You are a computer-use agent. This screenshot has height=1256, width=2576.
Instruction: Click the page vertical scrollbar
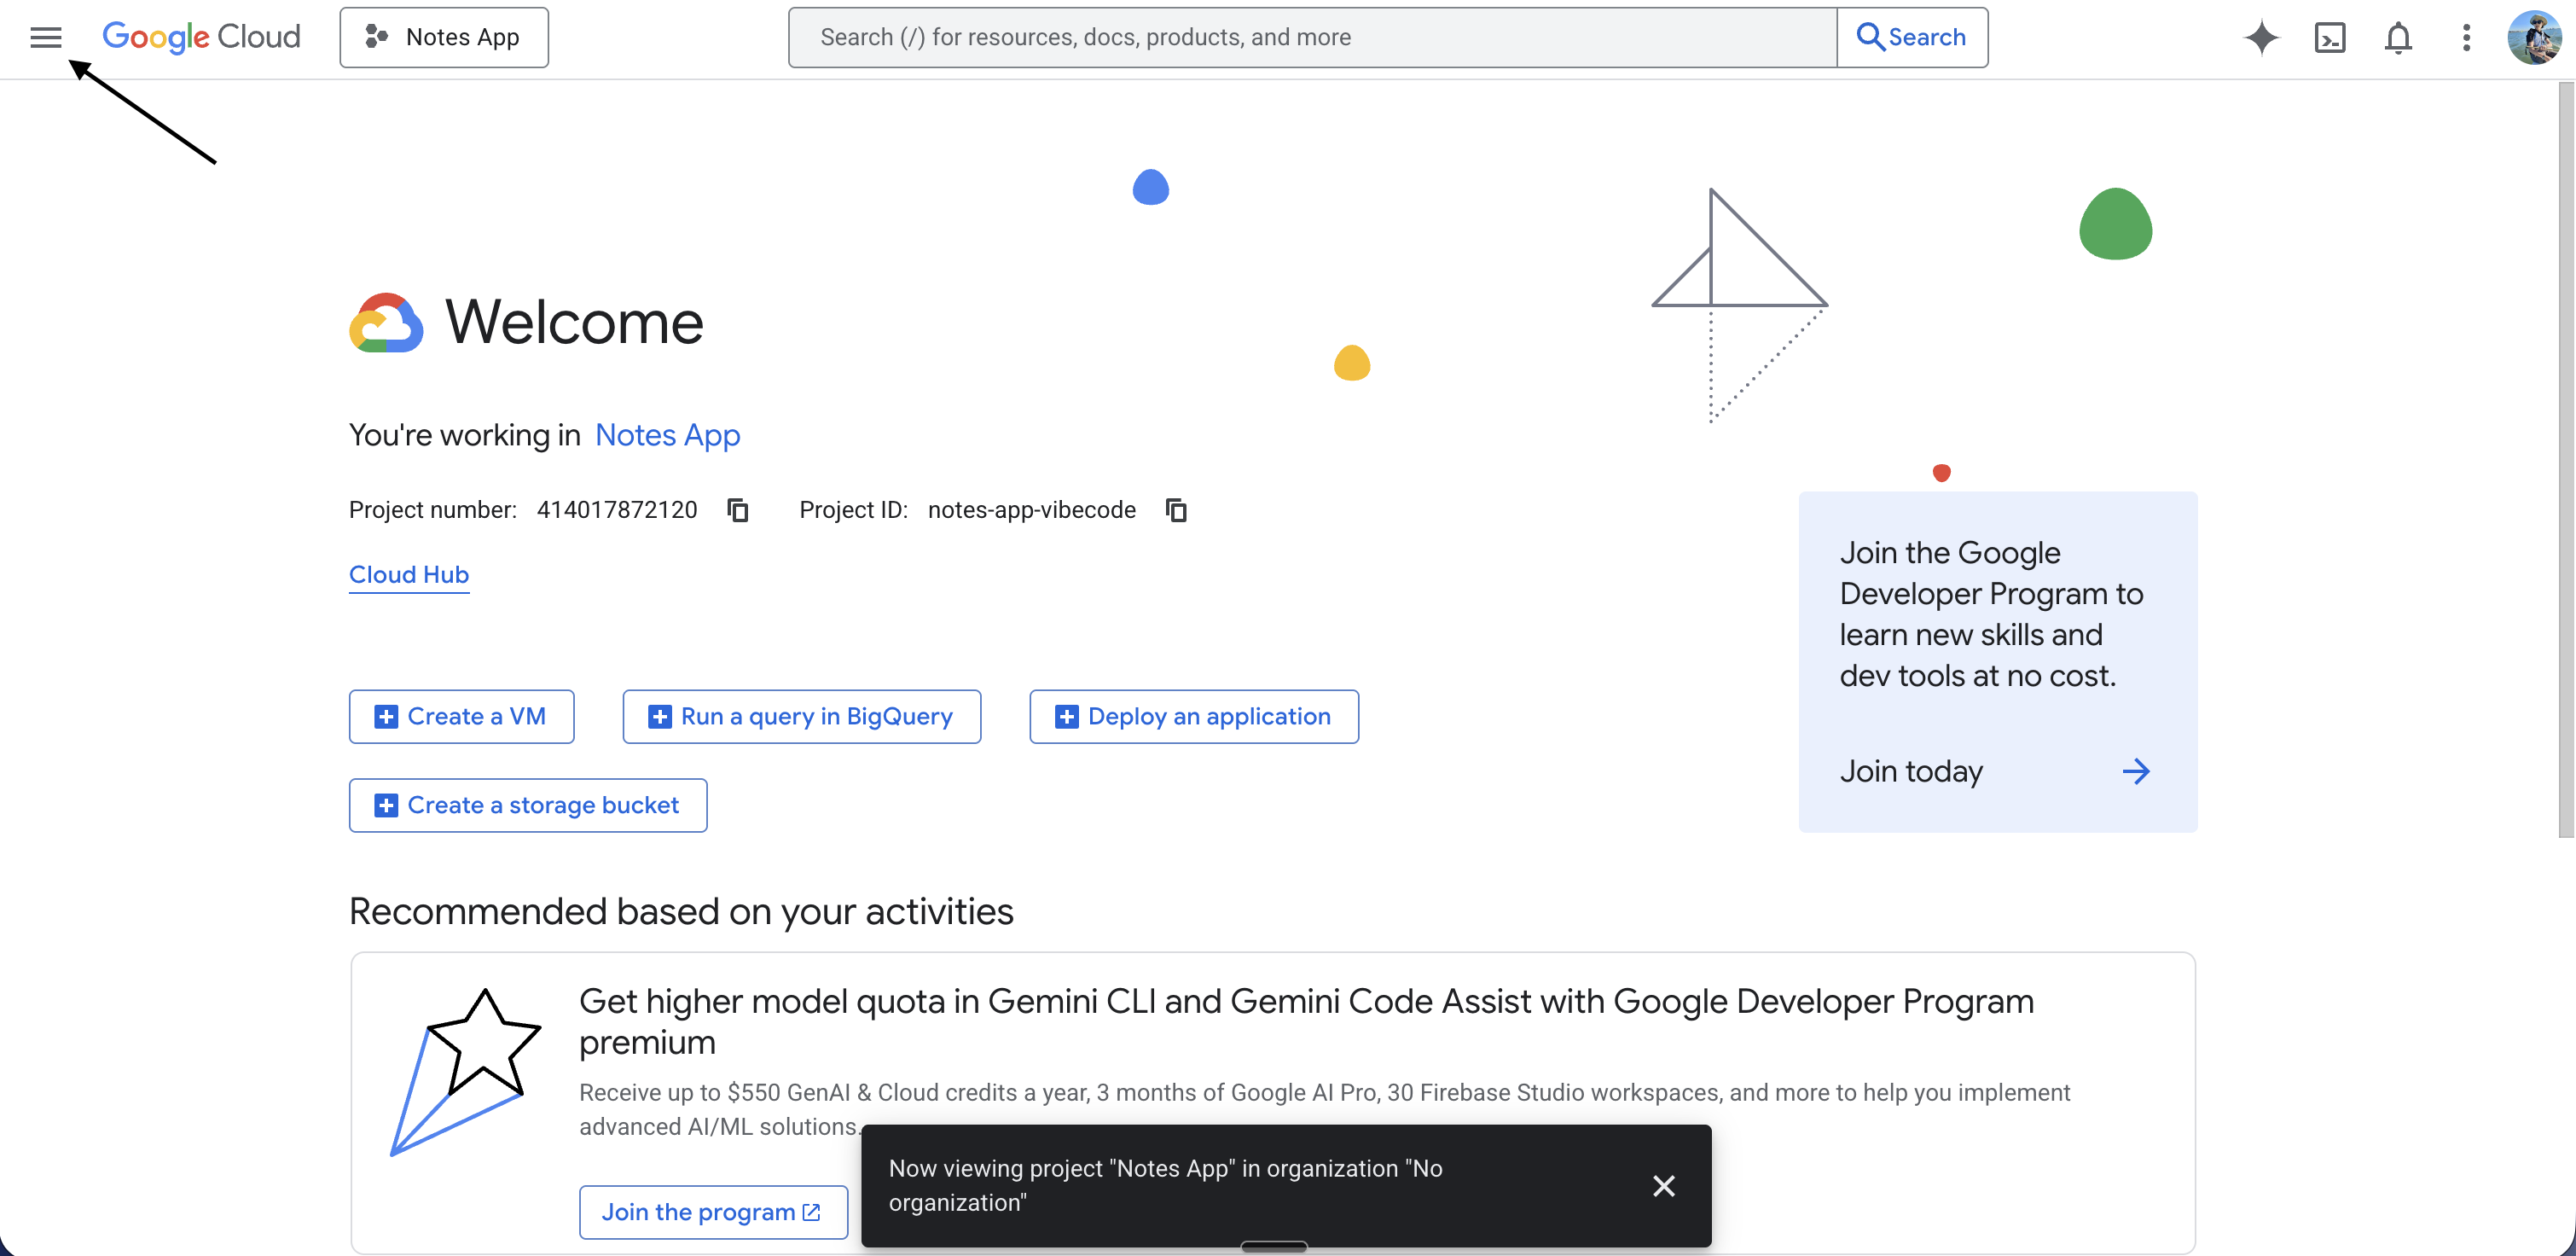2566,460
